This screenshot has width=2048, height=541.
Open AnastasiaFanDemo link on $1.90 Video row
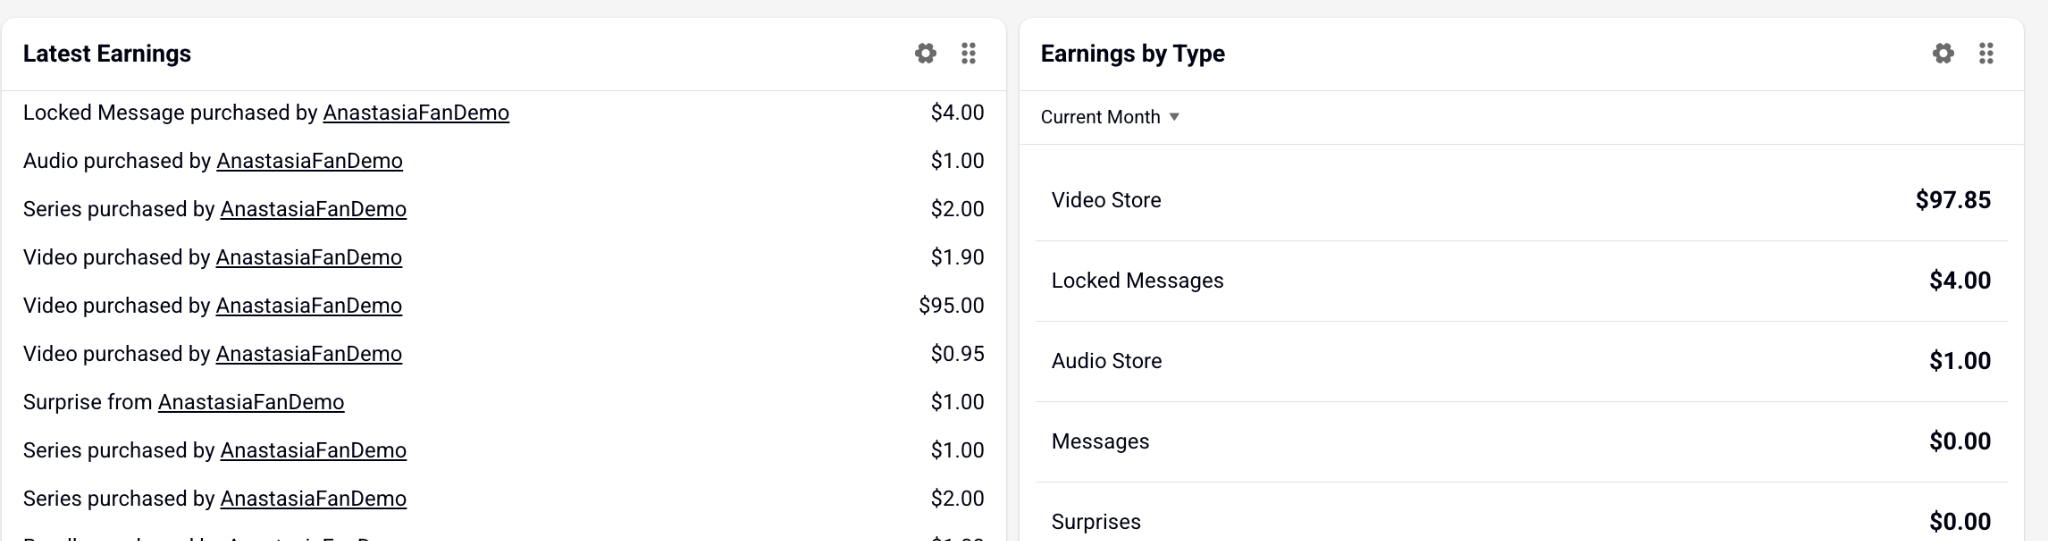309,258
